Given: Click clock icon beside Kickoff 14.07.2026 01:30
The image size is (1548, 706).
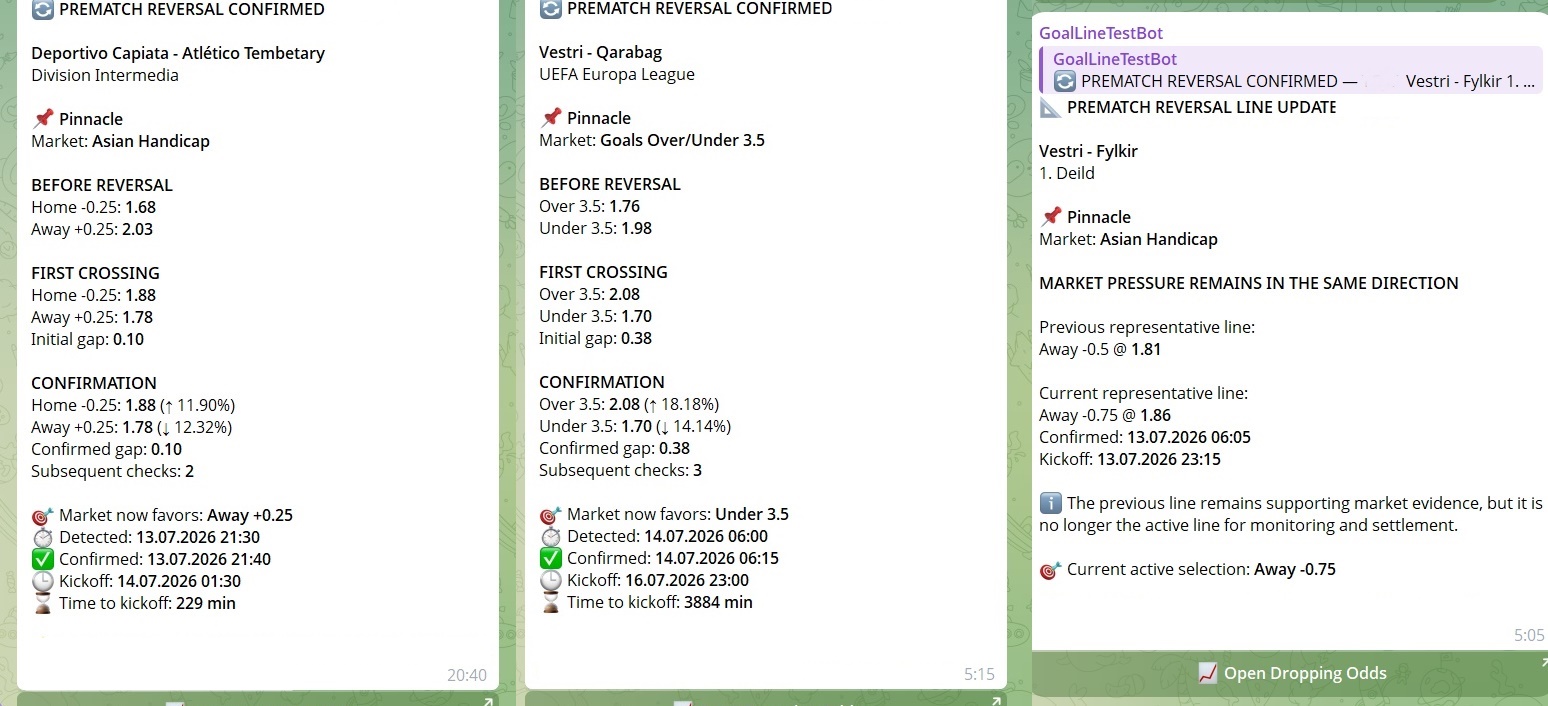Looking at the screenshot, I should (x=43, y=581).
